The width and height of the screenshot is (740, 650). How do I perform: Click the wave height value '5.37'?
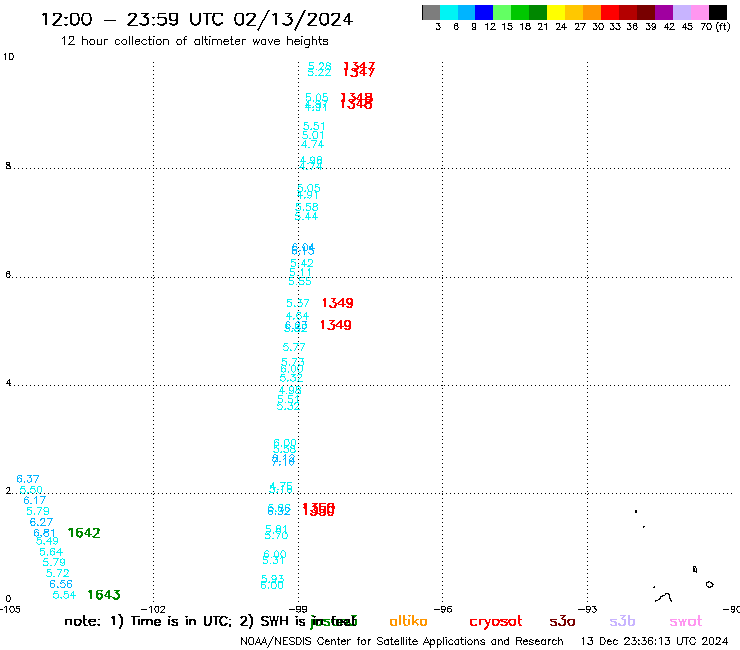[298, 303]
